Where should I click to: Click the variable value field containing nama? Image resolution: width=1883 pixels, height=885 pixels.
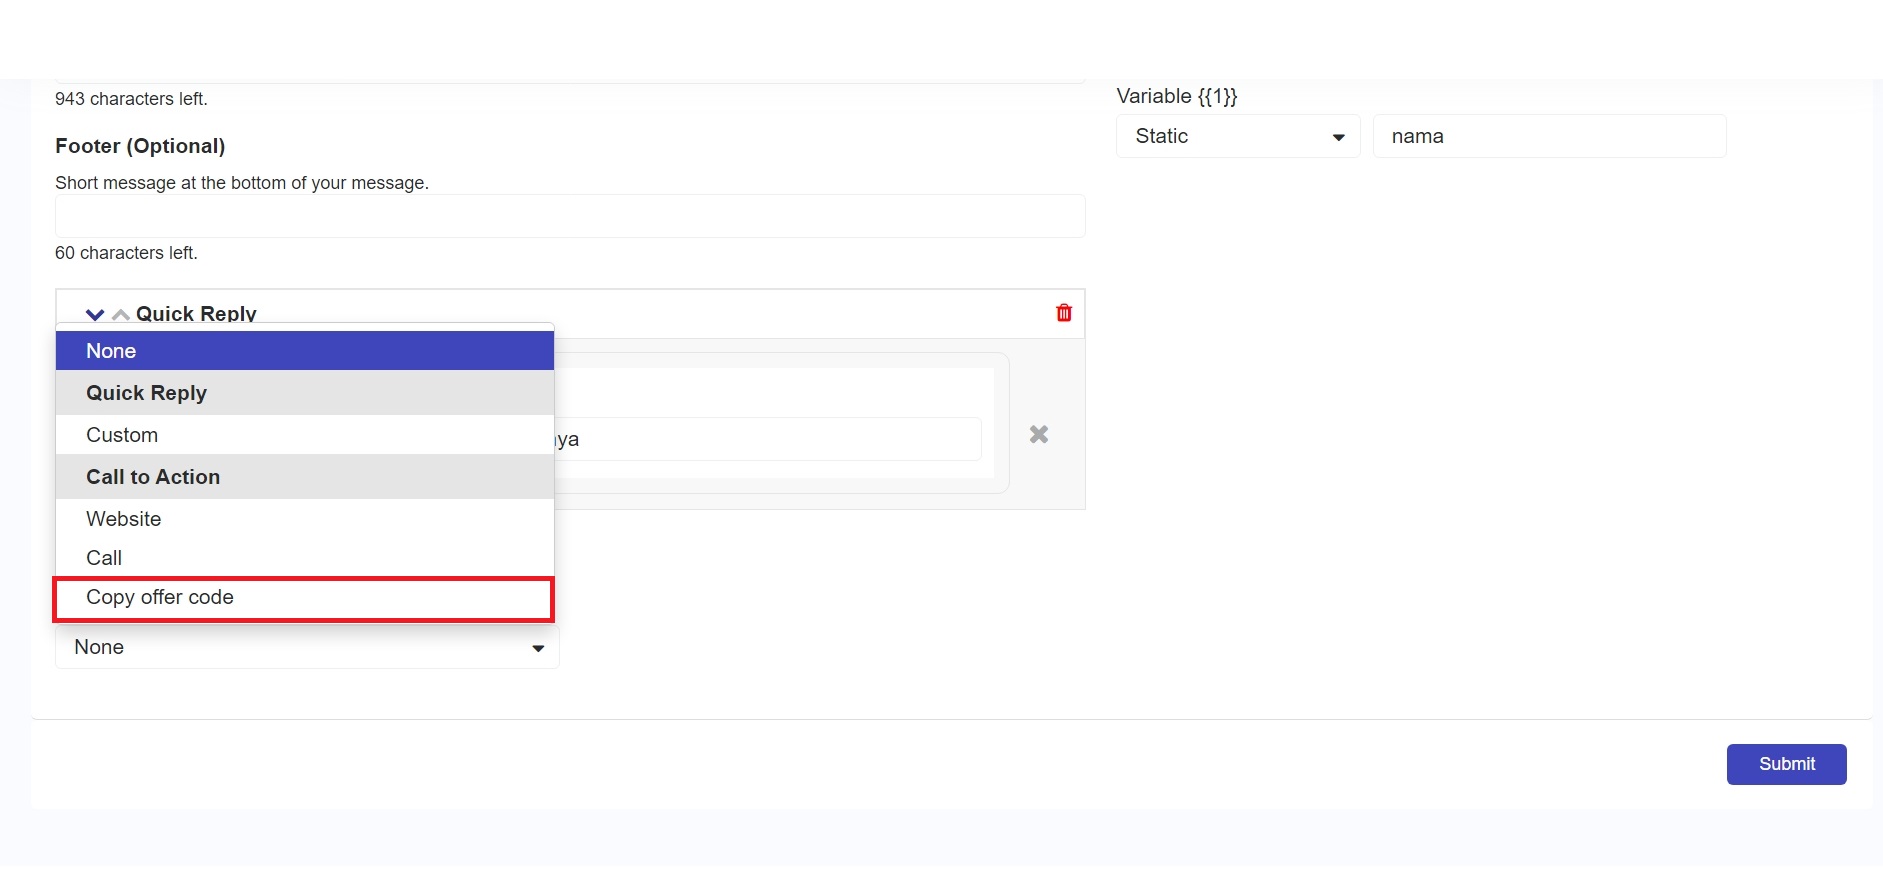pos(1549,136)
